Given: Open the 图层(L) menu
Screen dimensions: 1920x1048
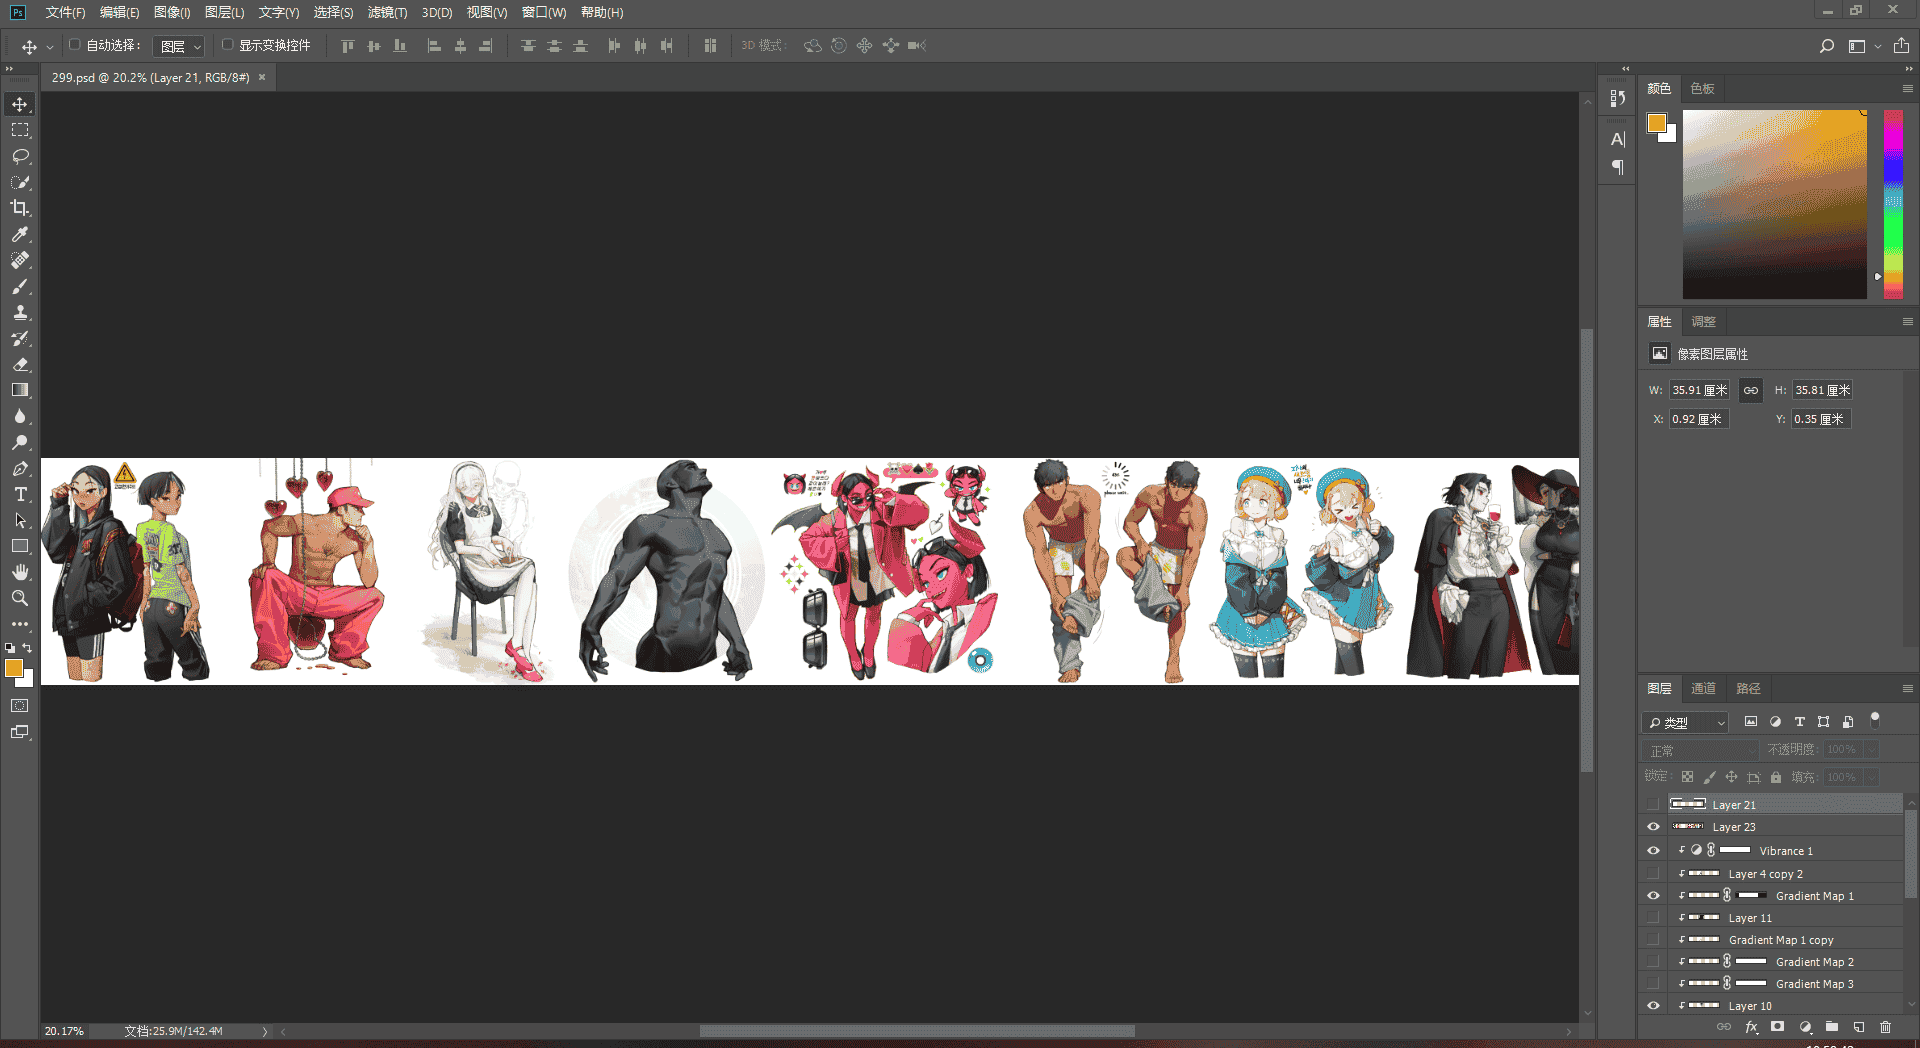Looking at the screenshot, I should click(x=224, y=12).
